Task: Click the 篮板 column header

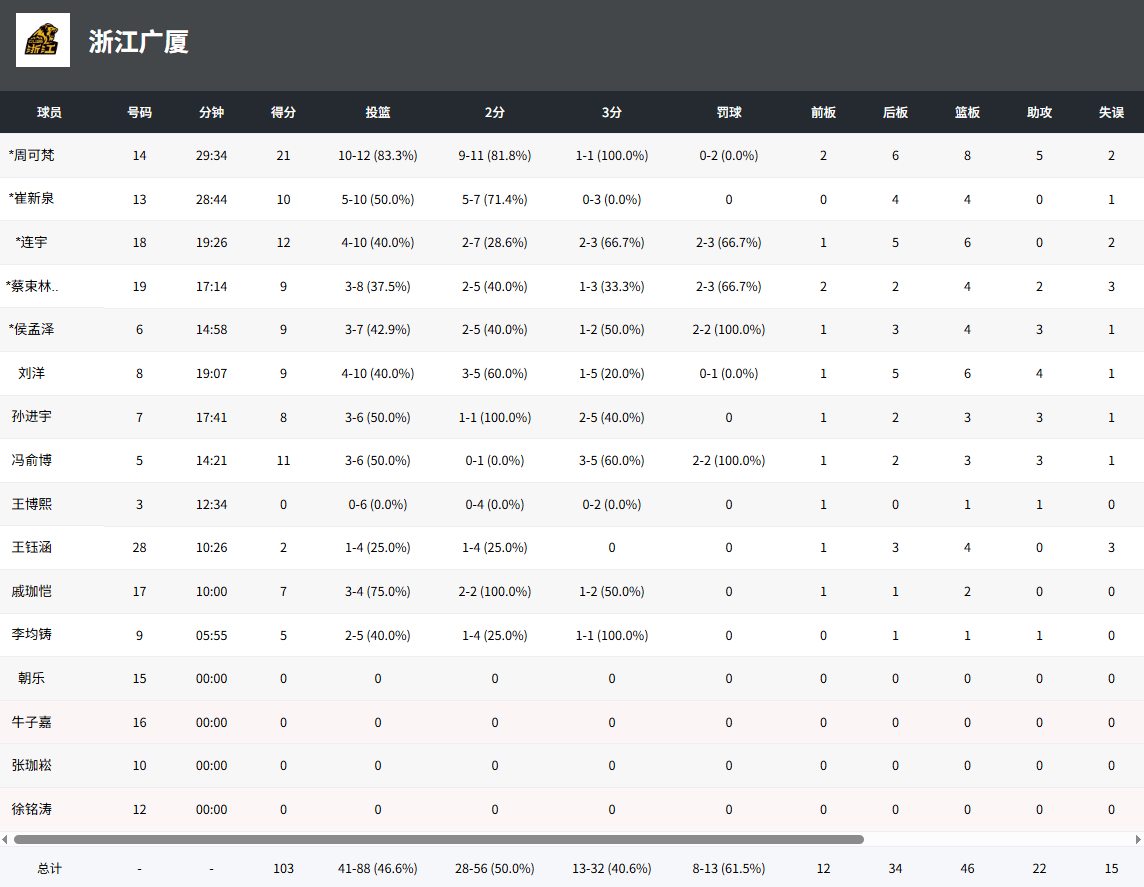Action: click(x=967, y=113)
